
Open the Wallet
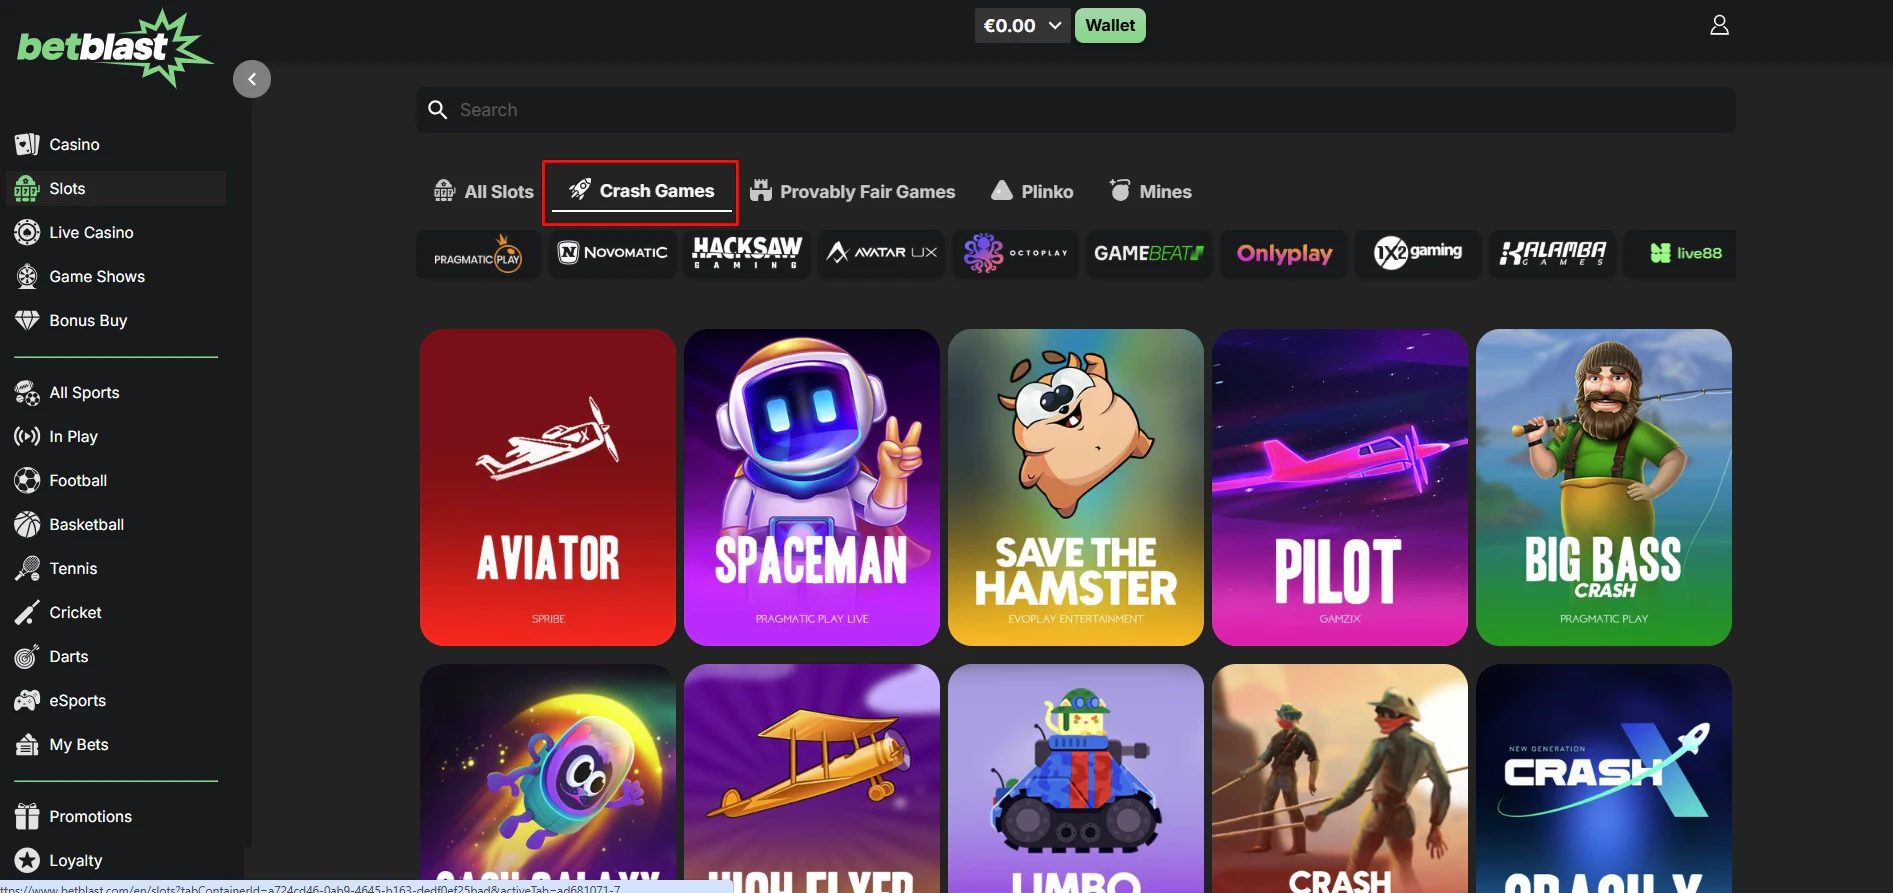pos(1110,26)
